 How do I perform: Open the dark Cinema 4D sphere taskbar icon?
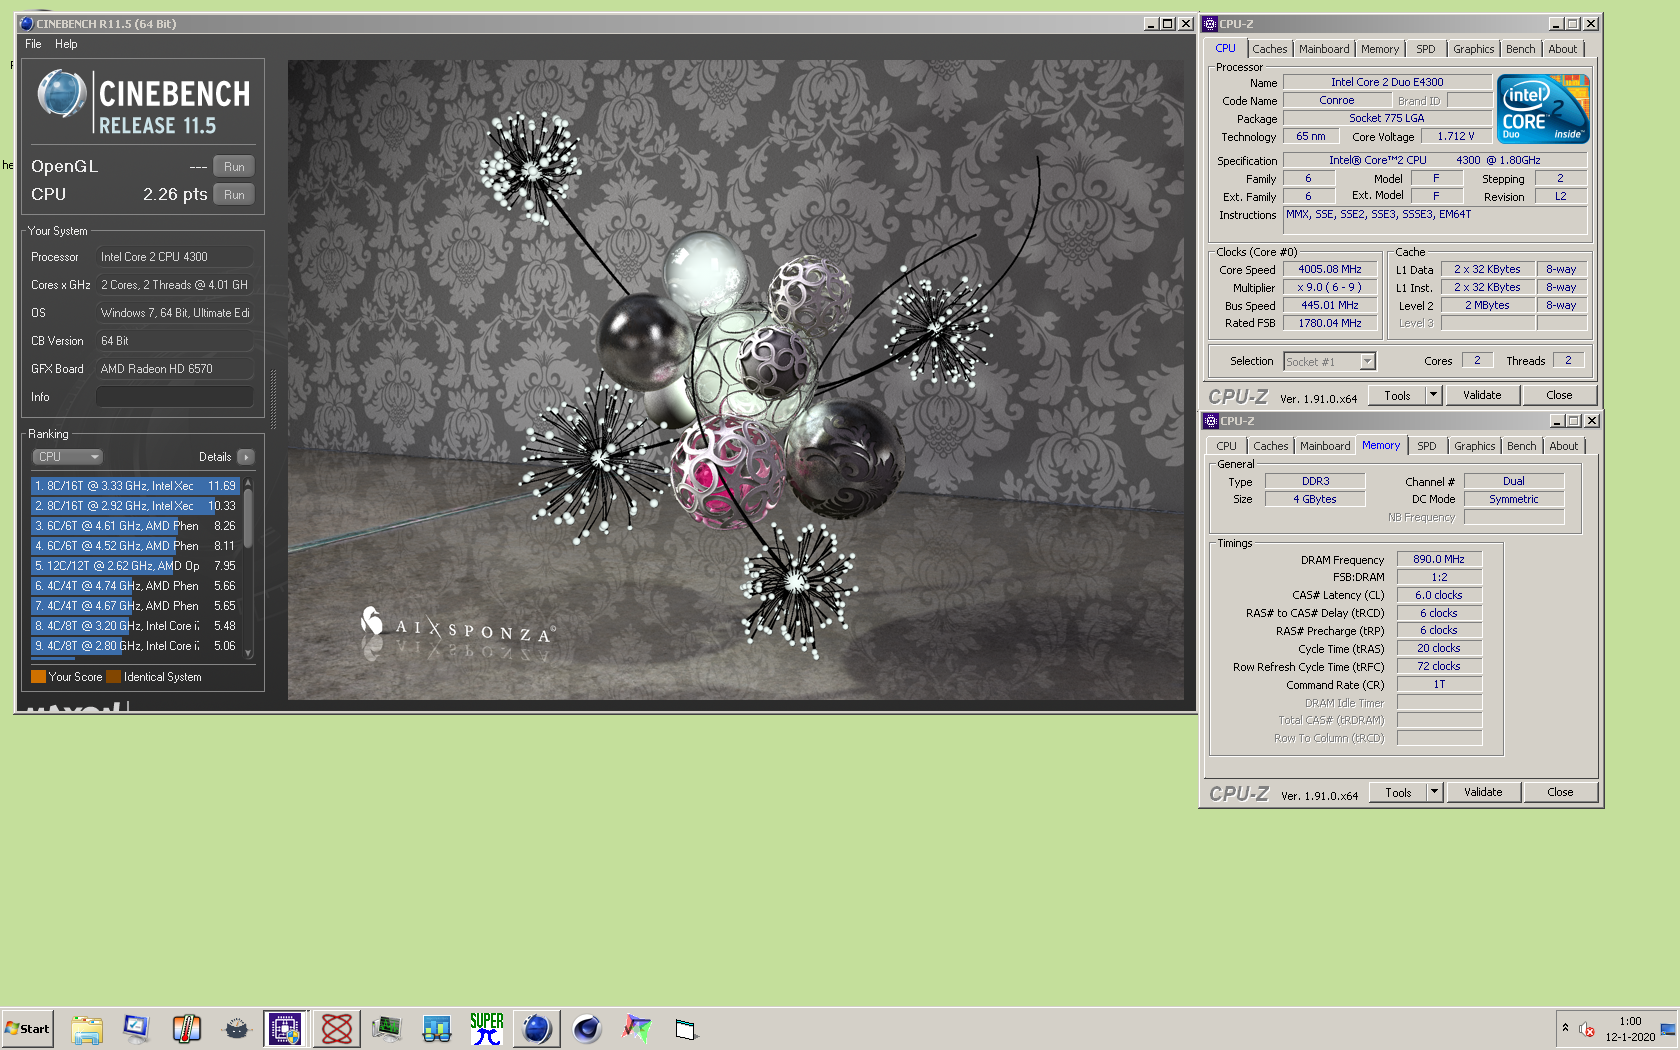click(587, 1028)
